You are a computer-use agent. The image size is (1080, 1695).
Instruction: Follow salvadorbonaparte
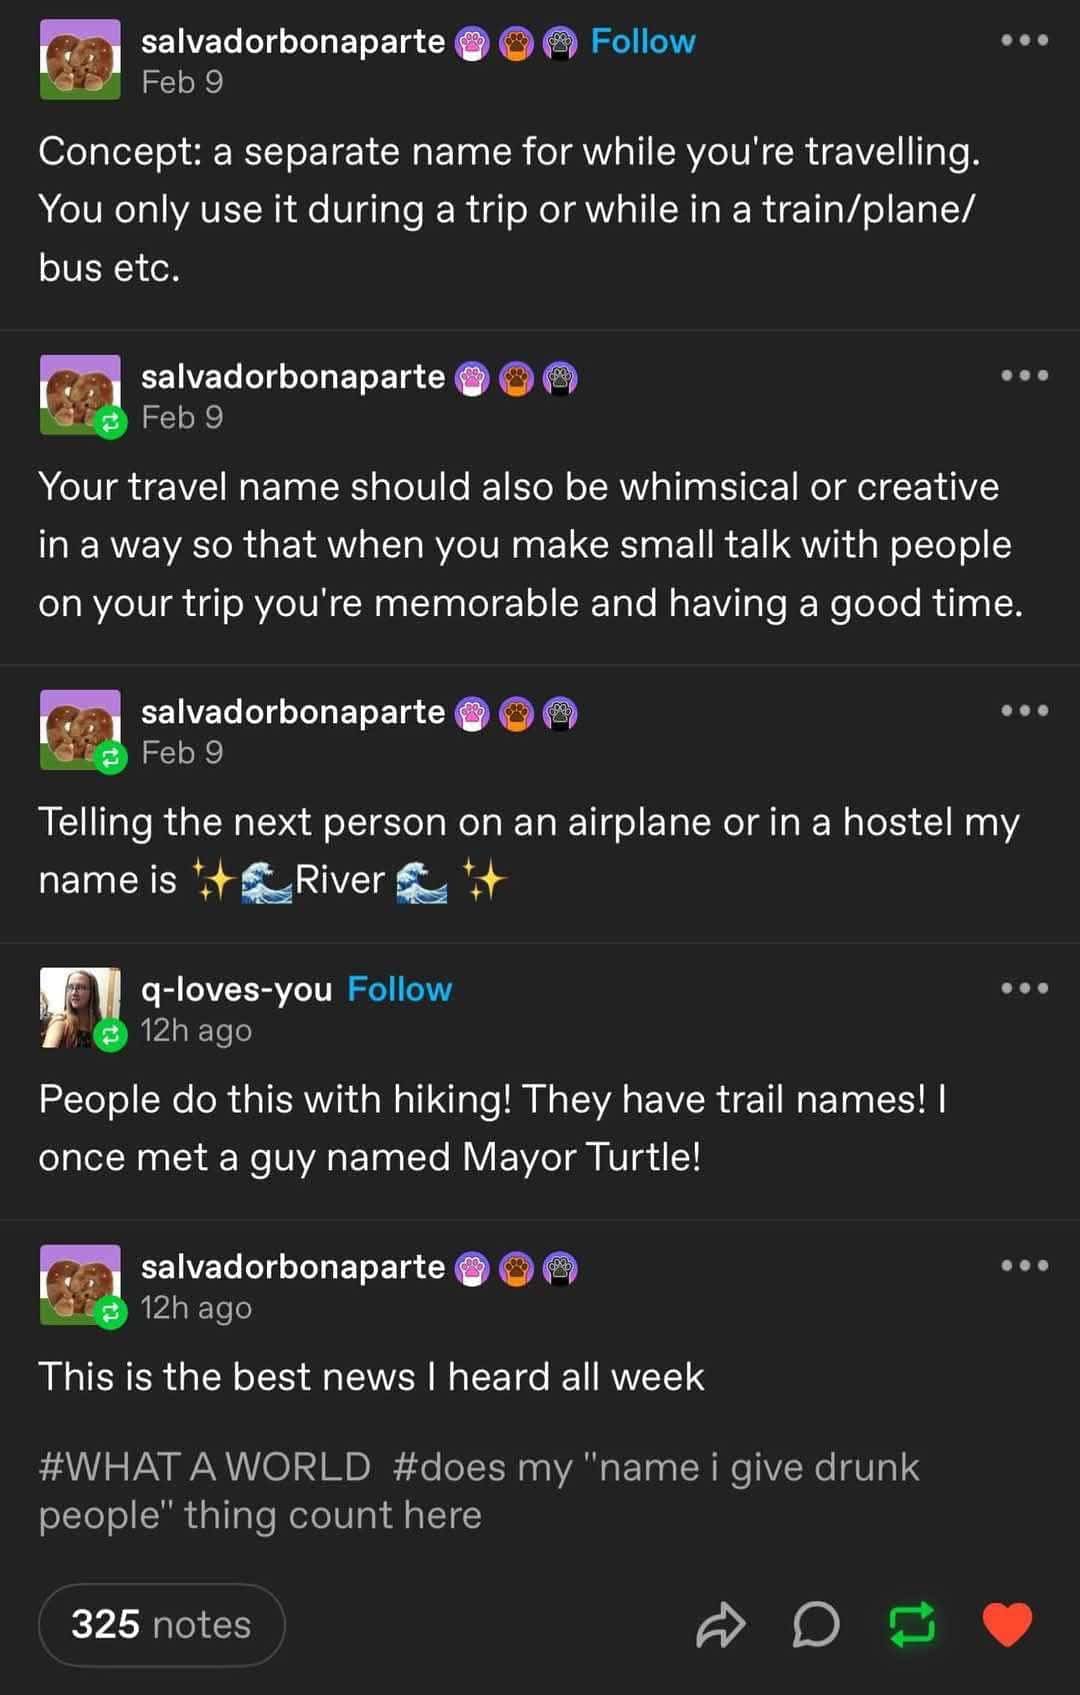click(x=642, y=41)
